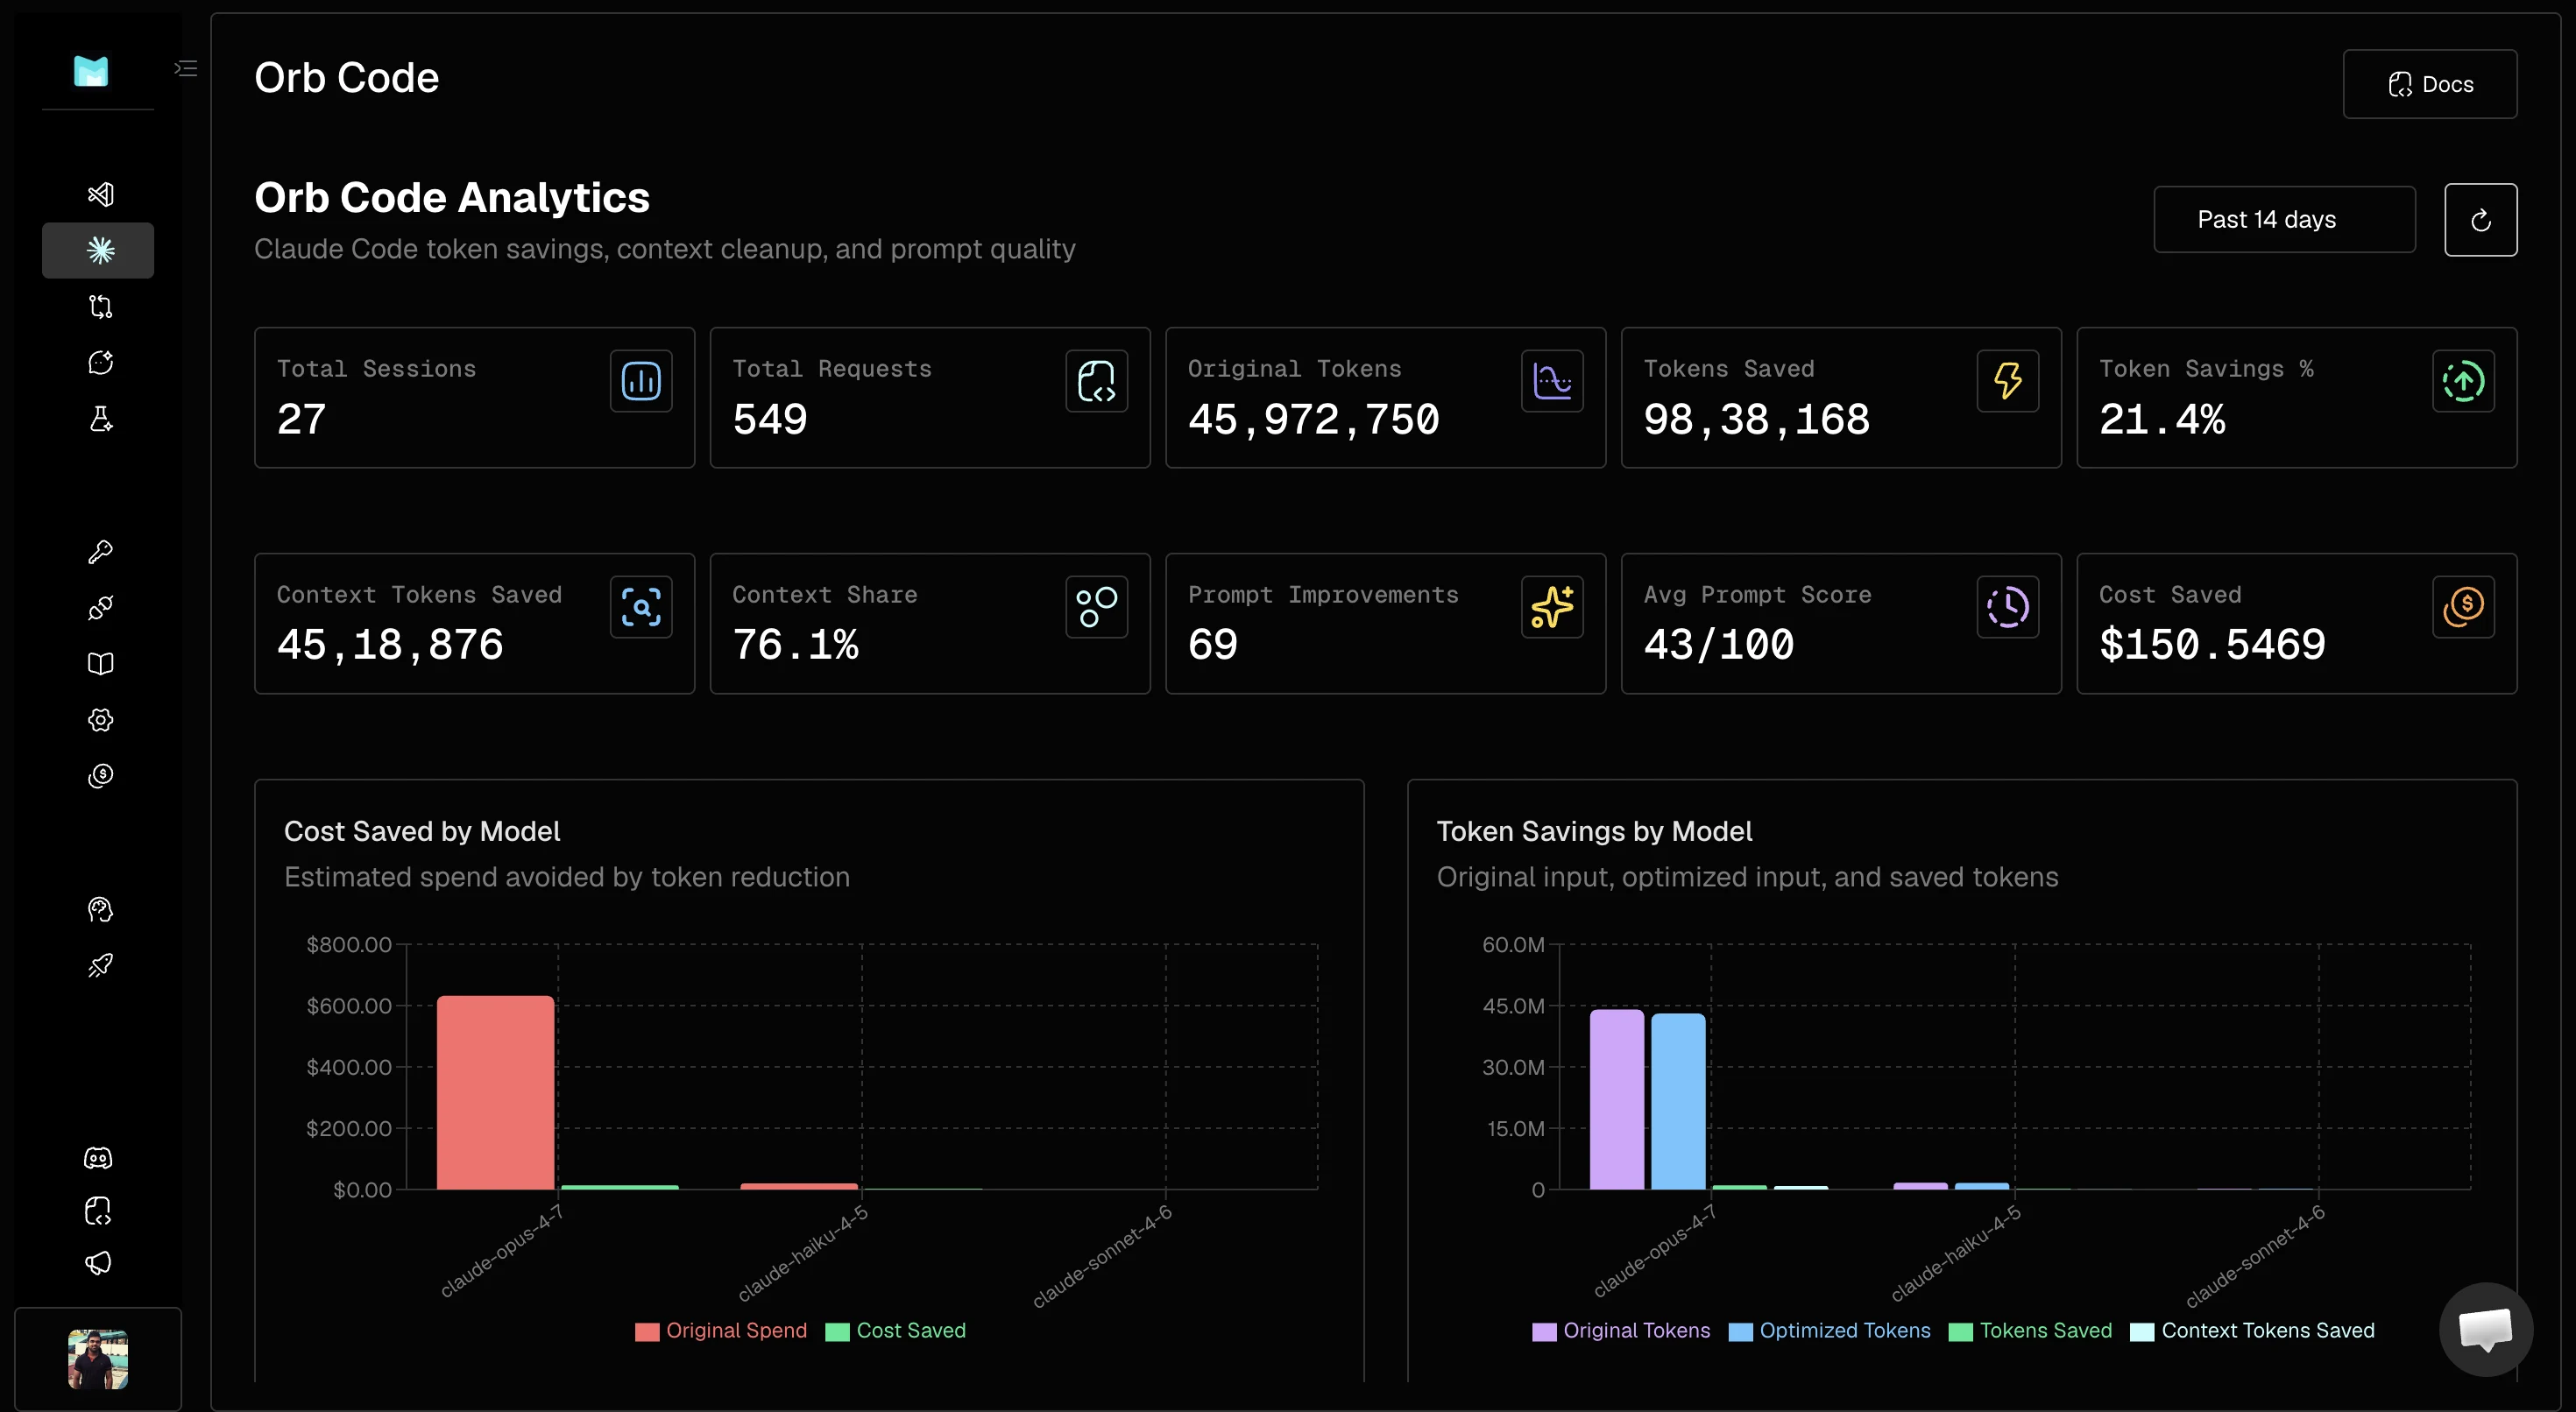Image resolution: width=2576 pixels, height=1412 pixels.
Task: Open the settings gear sidebar icon
Action: click(x=100, y=720)
